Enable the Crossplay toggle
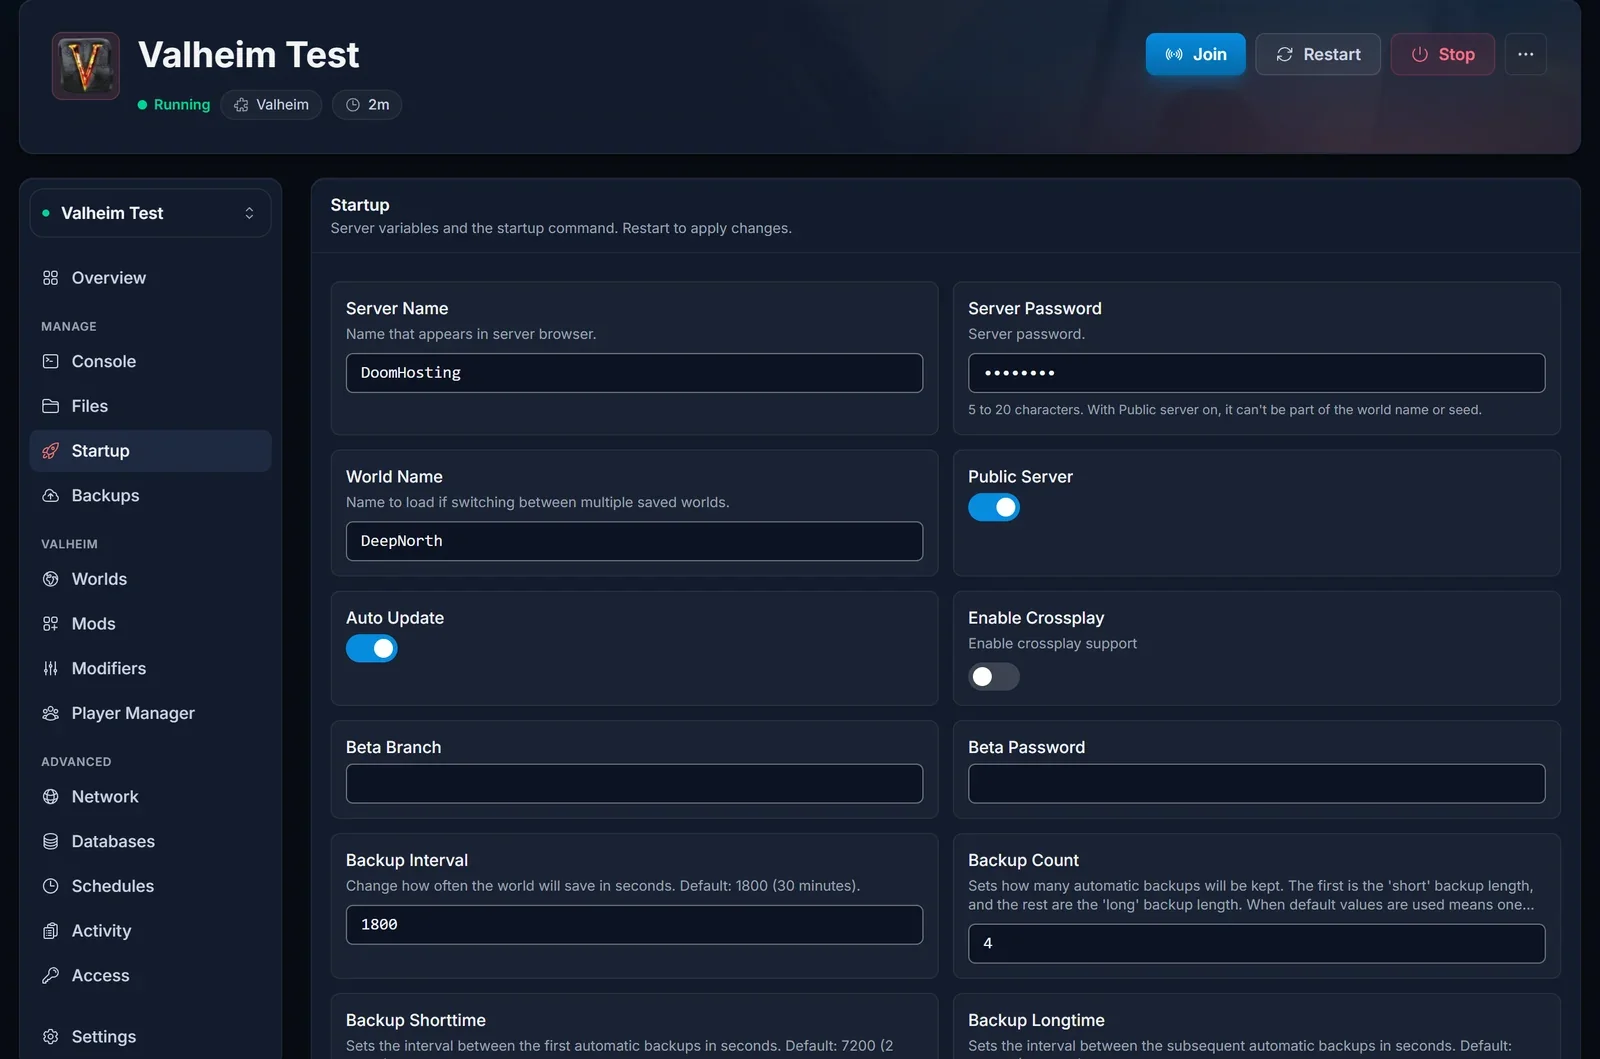Screen dimensions: 1600x1059 [x=994, y=677]
